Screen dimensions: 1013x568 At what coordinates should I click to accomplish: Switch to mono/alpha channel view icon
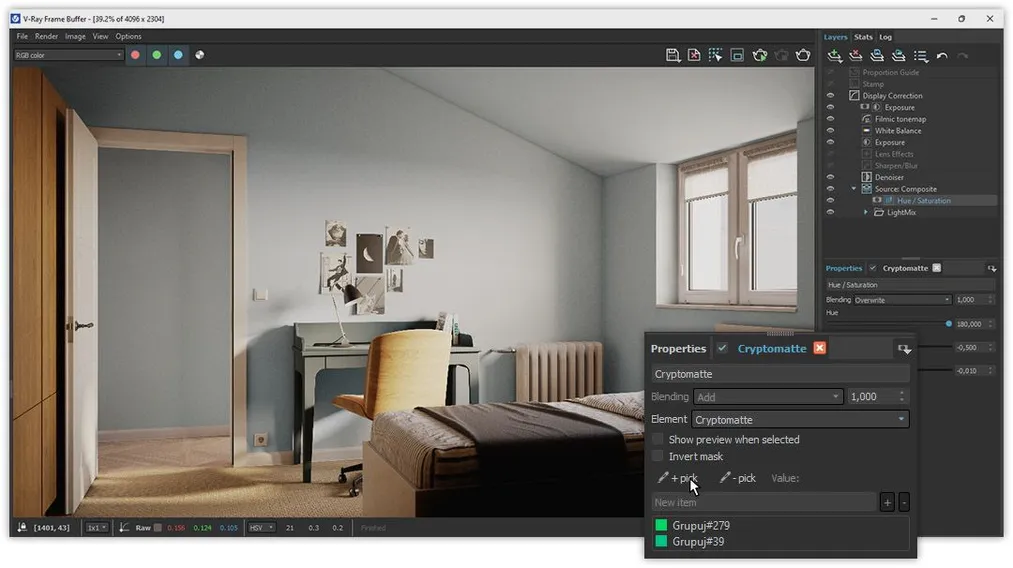coord(200,55)
